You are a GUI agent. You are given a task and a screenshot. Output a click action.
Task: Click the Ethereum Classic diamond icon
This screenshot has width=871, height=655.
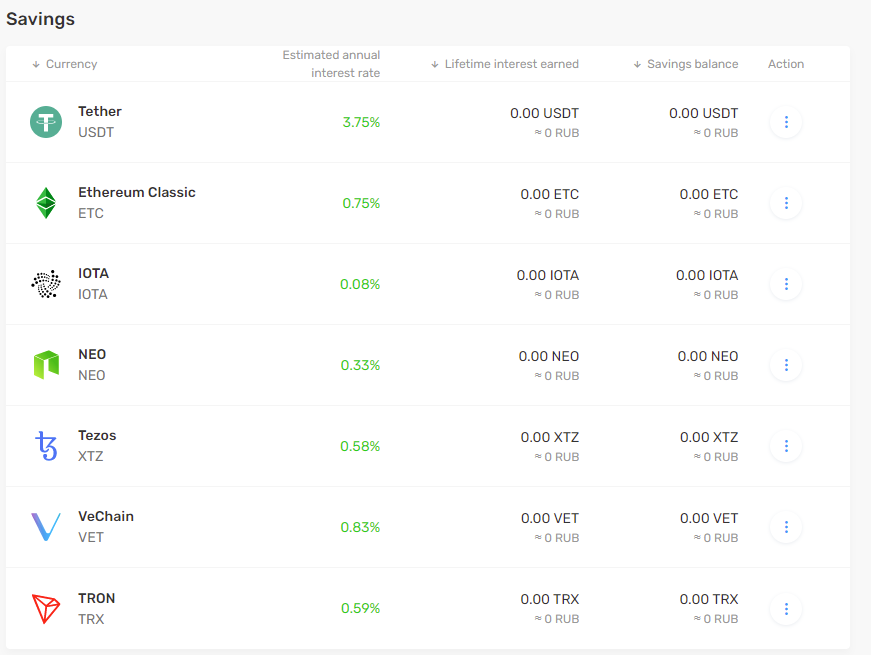point(46,203)
